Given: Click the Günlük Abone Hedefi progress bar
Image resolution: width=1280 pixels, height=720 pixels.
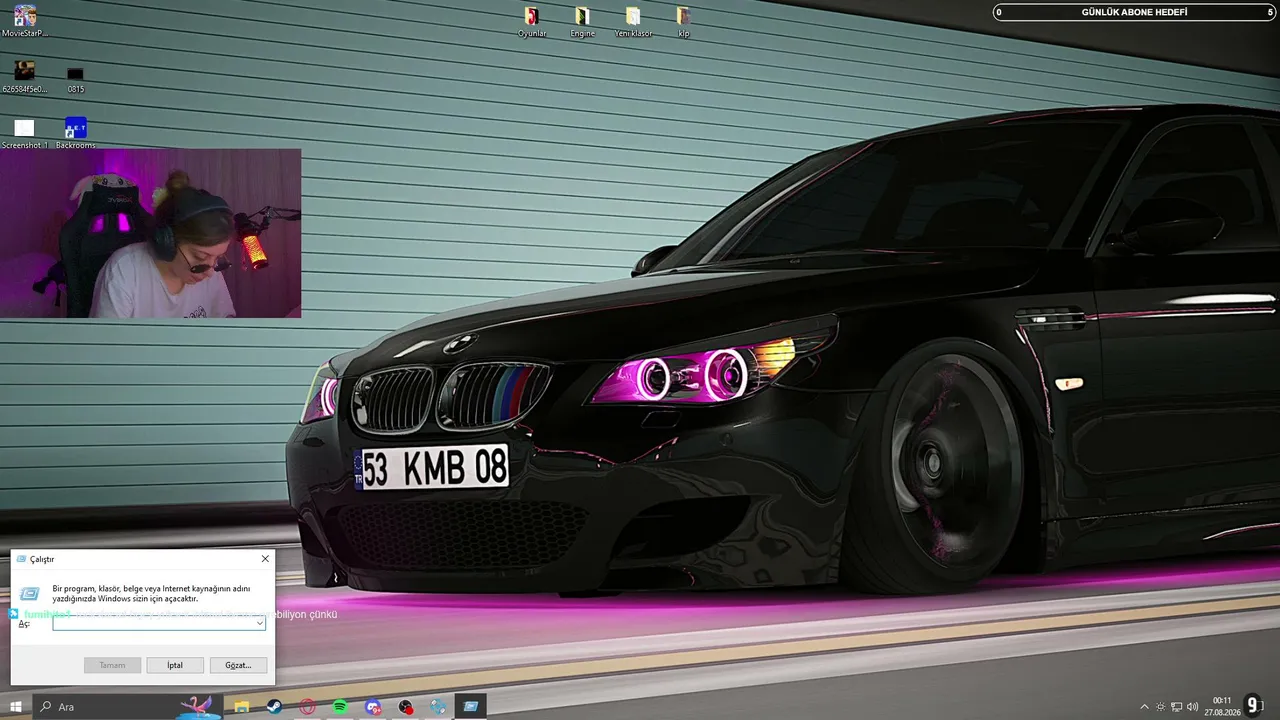Looking at the screenshot, I should point(1135,12).
